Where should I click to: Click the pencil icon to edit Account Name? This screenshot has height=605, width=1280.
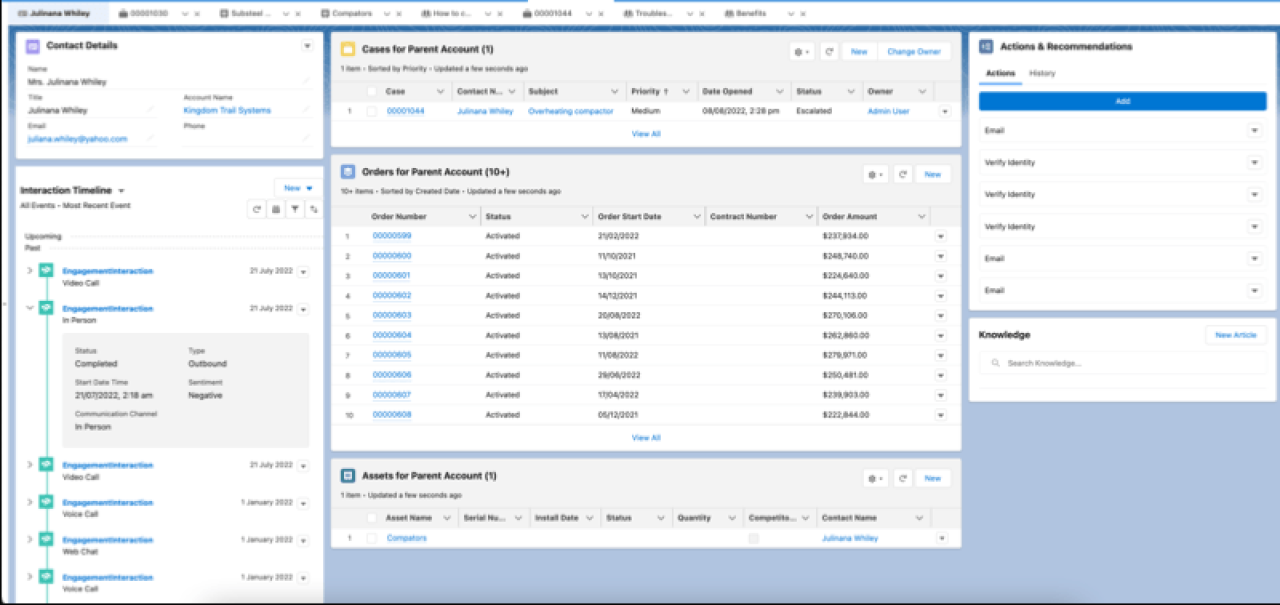(306, 110)
